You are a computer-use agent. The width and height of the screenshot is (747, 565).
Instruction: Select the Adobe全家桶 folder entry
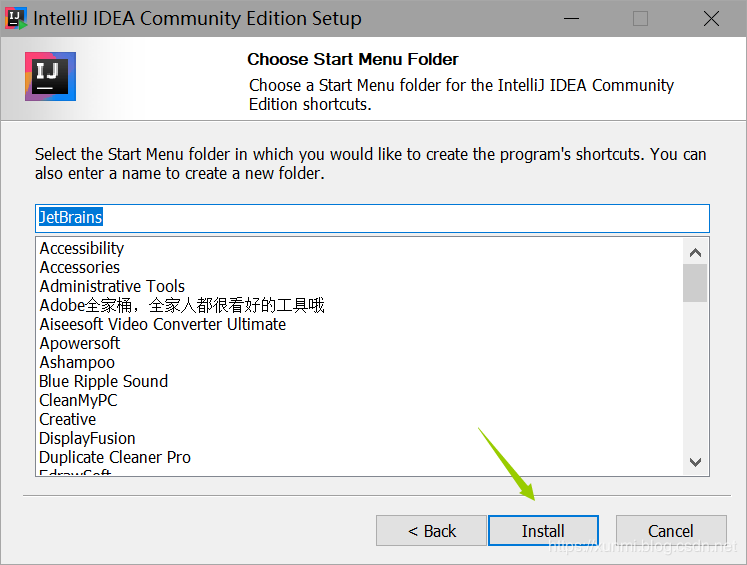click(182, 305)
